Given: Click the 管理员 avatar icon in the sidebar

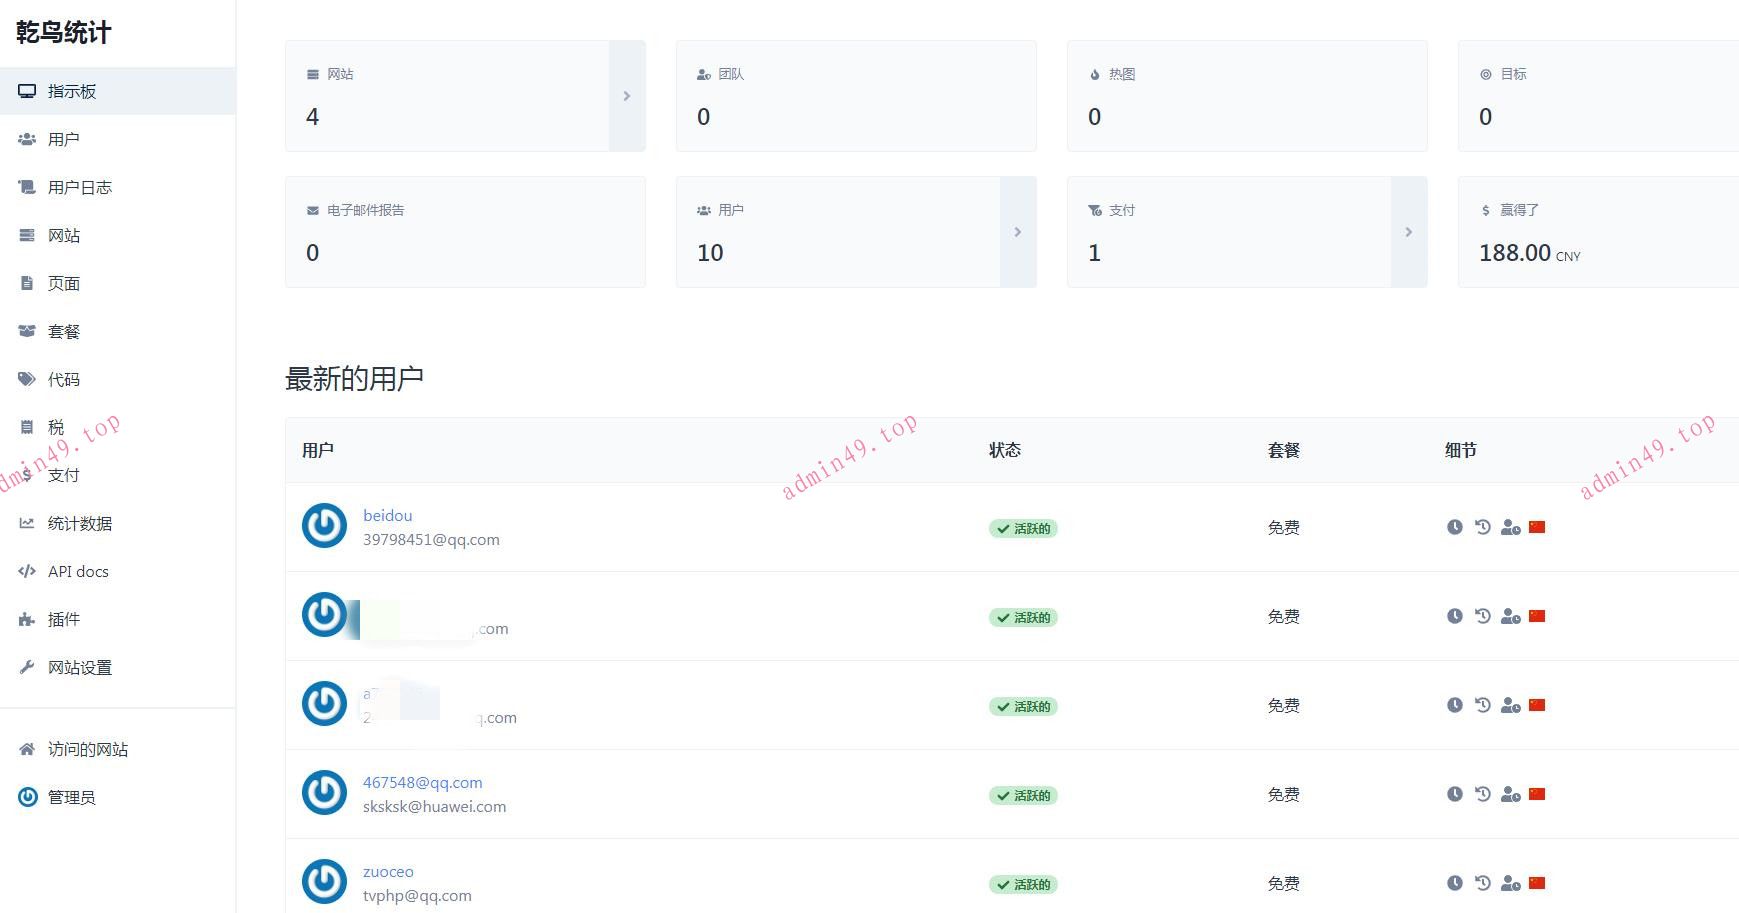Looking at the screenshot, I should coord(28,797).
